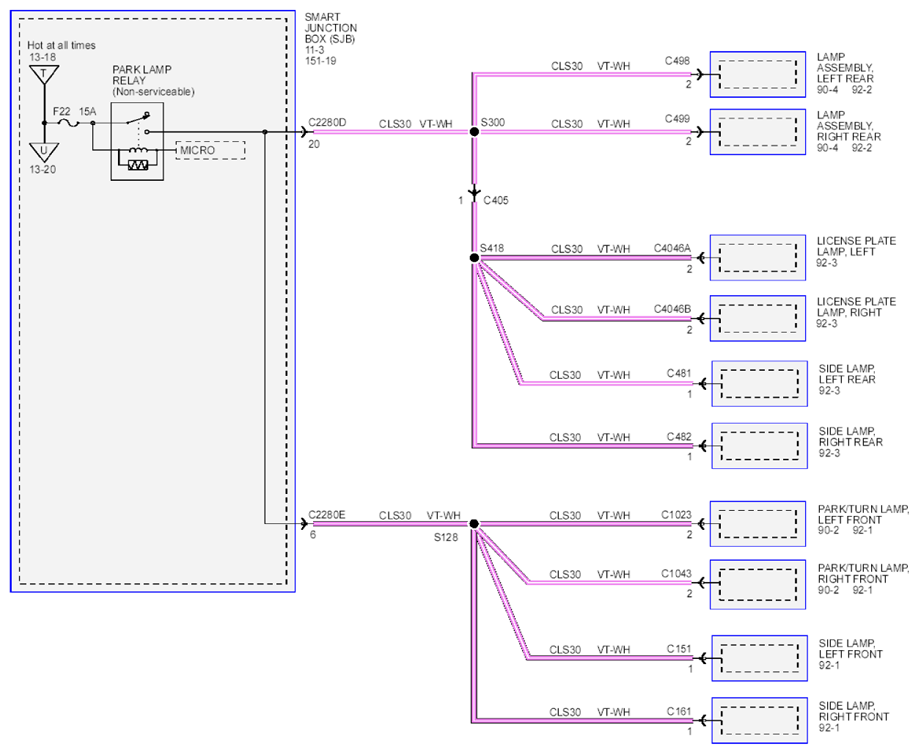Click the right front side lamp box
919x754 pixels.
tap(759, 721)
